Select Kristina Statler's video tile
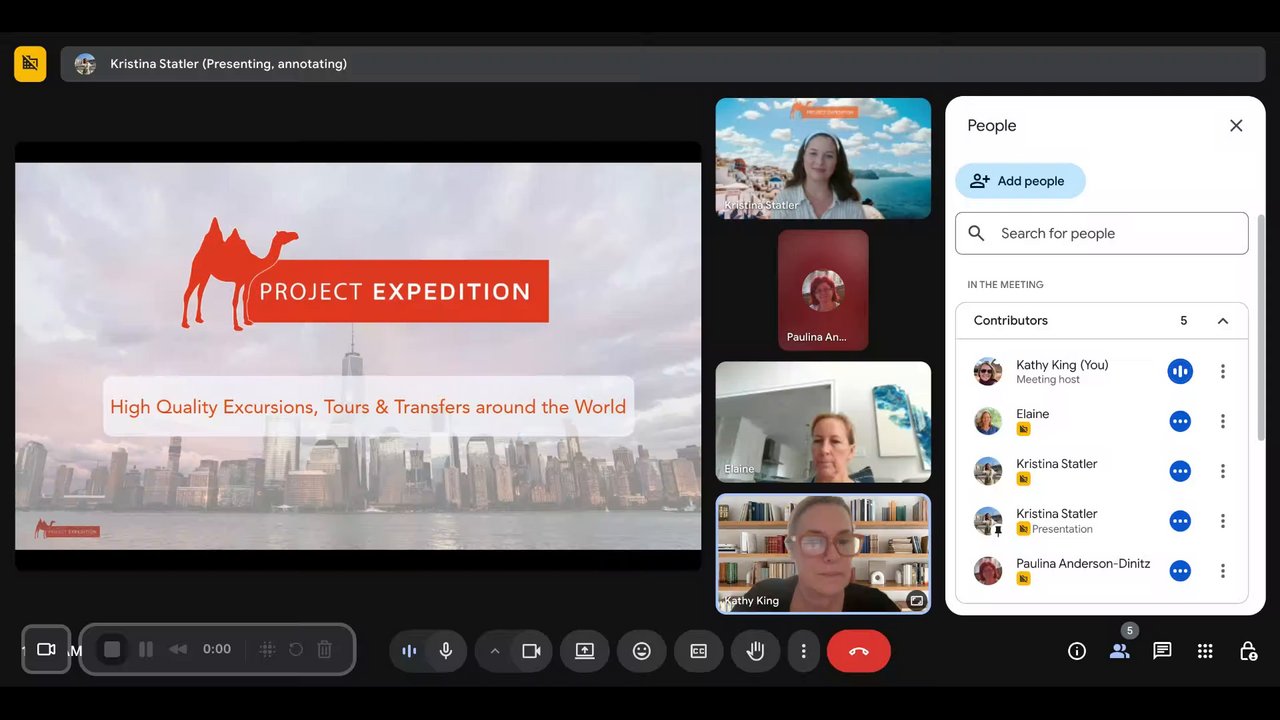This screenshot has width=1280, height=720. pos(823,158)
